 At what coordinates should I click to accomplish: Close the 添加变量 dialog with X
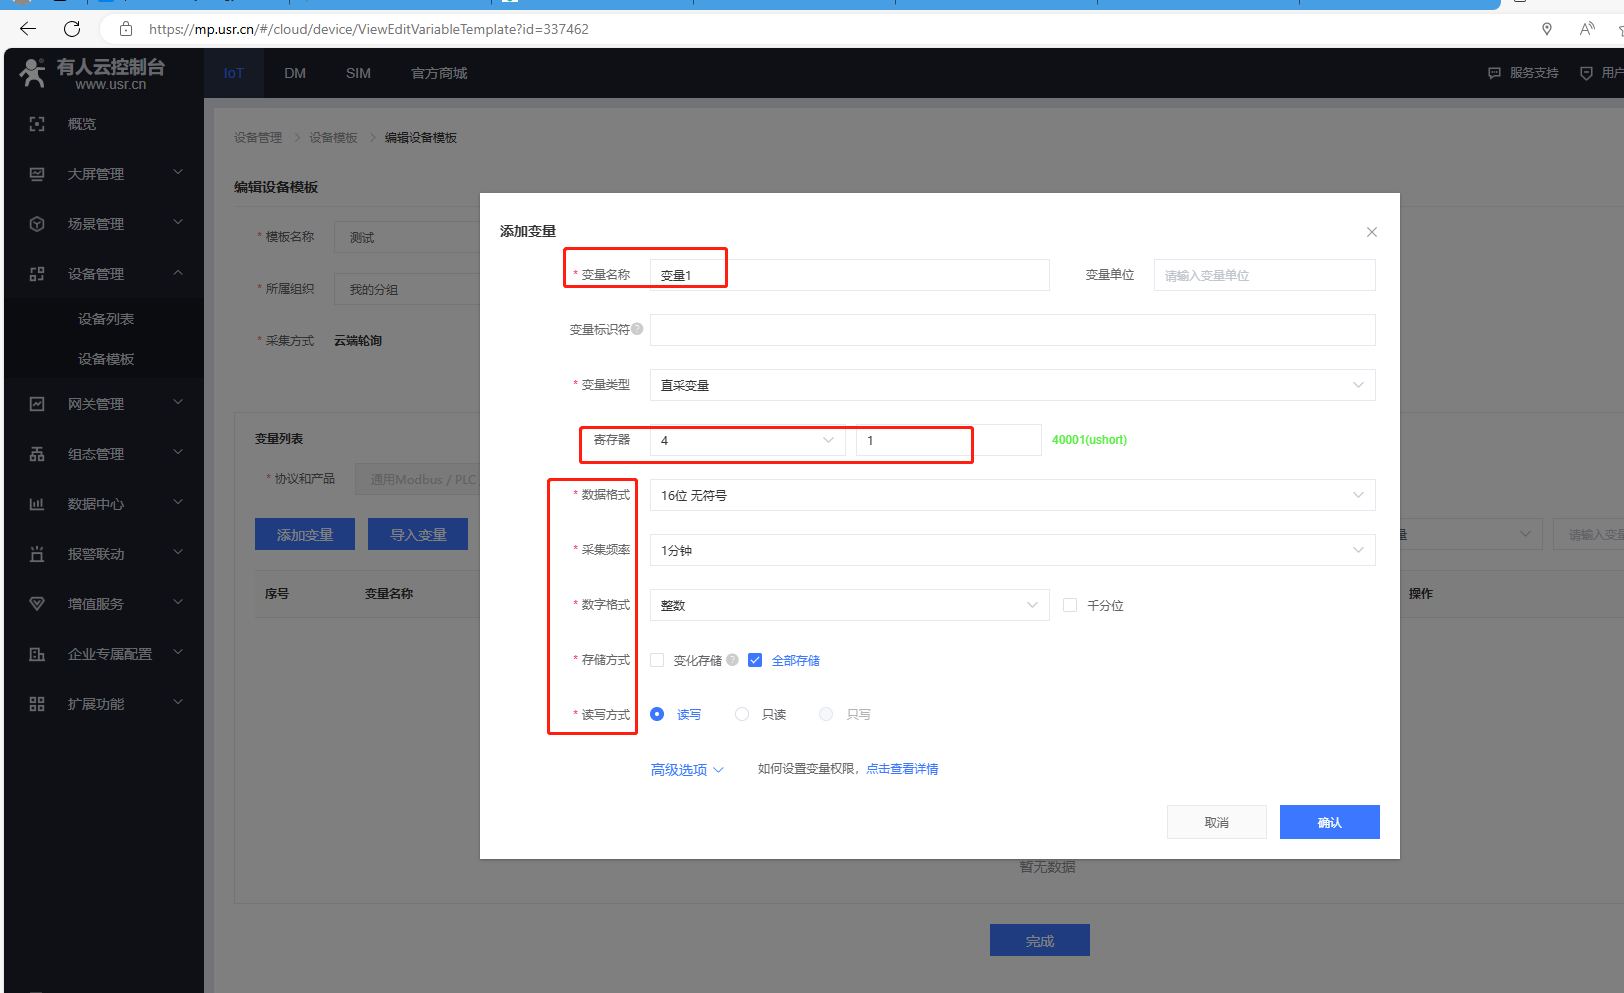1371,232
